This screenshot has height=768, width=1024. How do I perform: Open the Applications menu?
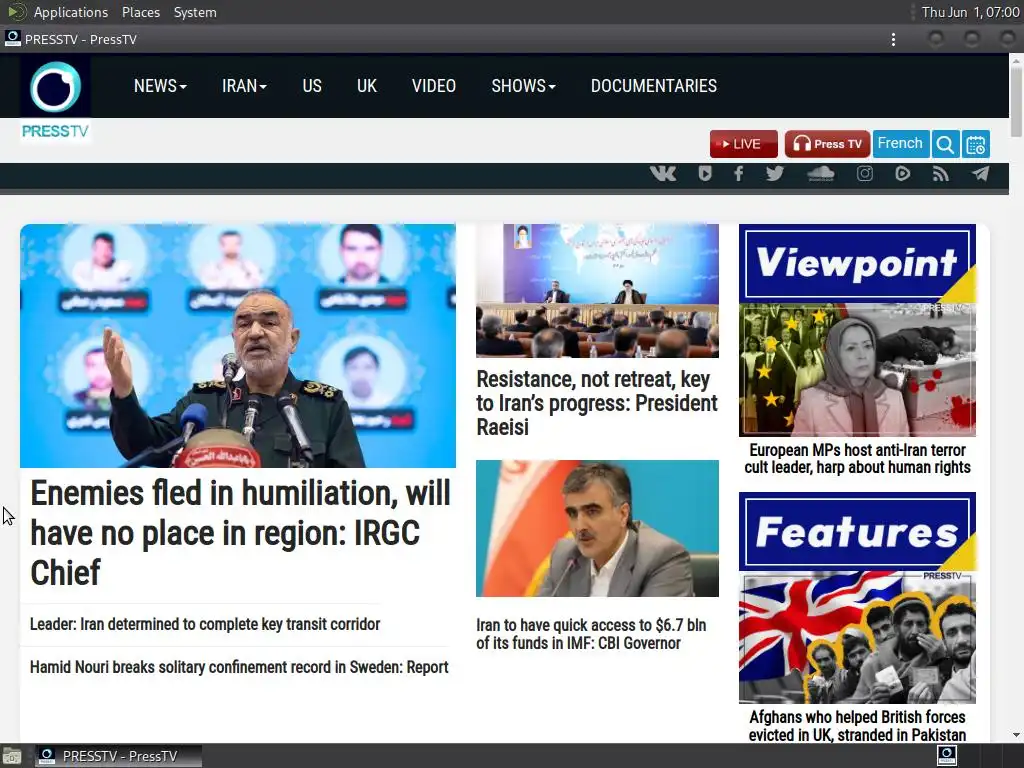click(x=71, y=12)
